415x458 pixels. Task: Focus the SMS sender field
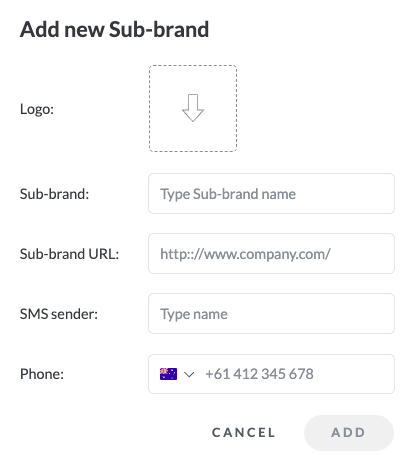point(271,314)
